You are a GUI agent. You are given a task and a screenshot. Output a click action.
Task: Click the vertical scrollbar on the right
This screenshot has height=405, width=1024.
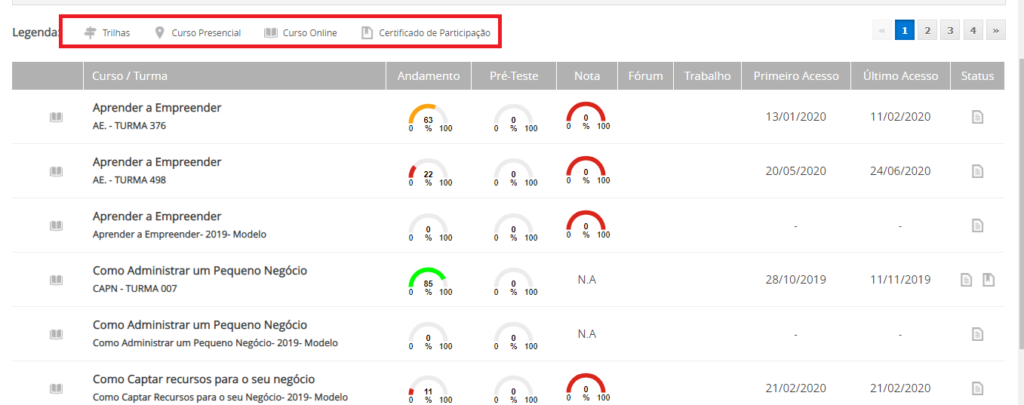(x=1017, y=200)
